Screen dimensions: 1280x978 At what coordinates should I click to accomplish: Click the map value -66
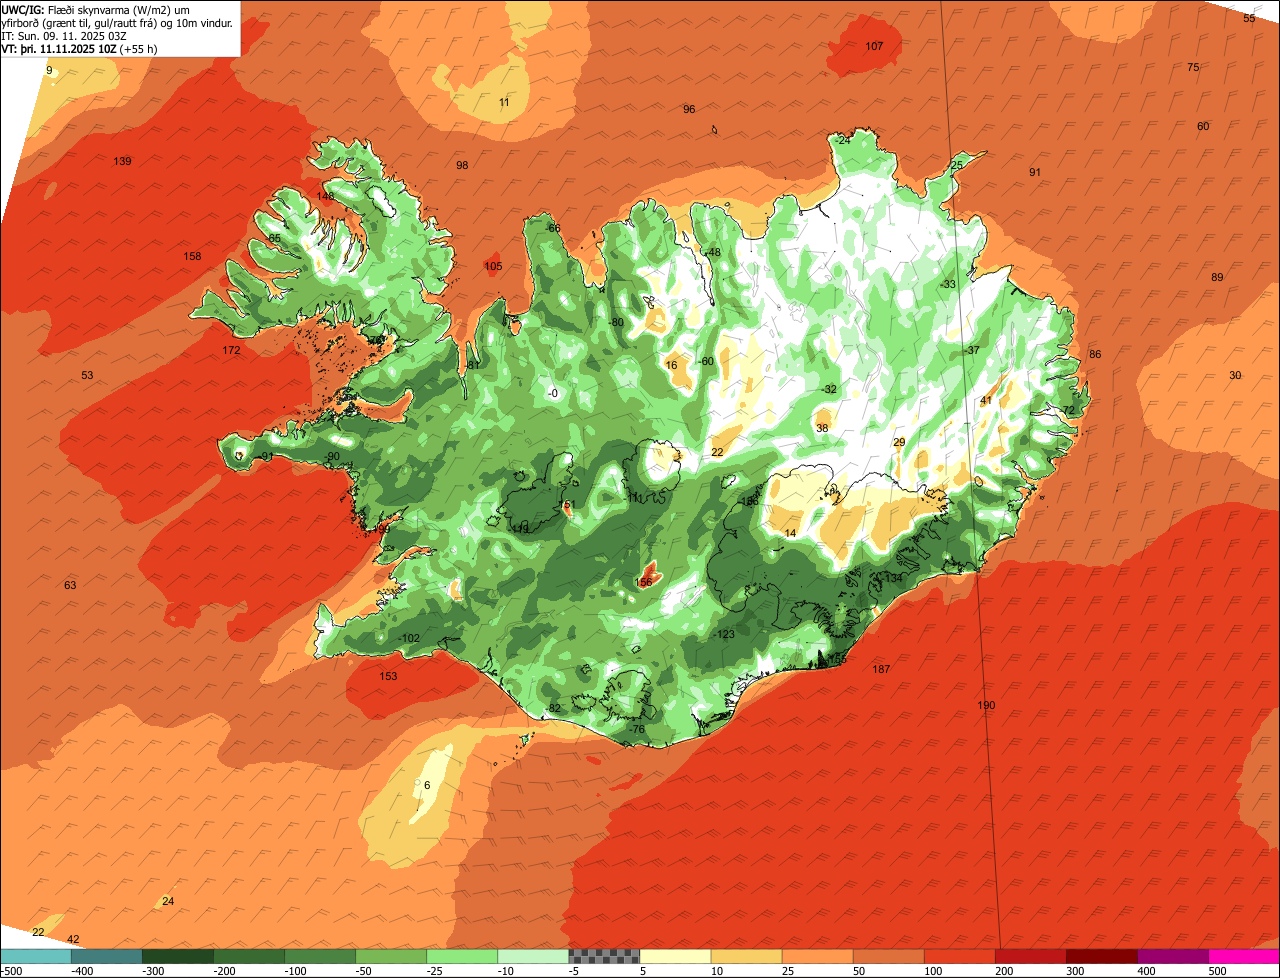pos(553,228)
